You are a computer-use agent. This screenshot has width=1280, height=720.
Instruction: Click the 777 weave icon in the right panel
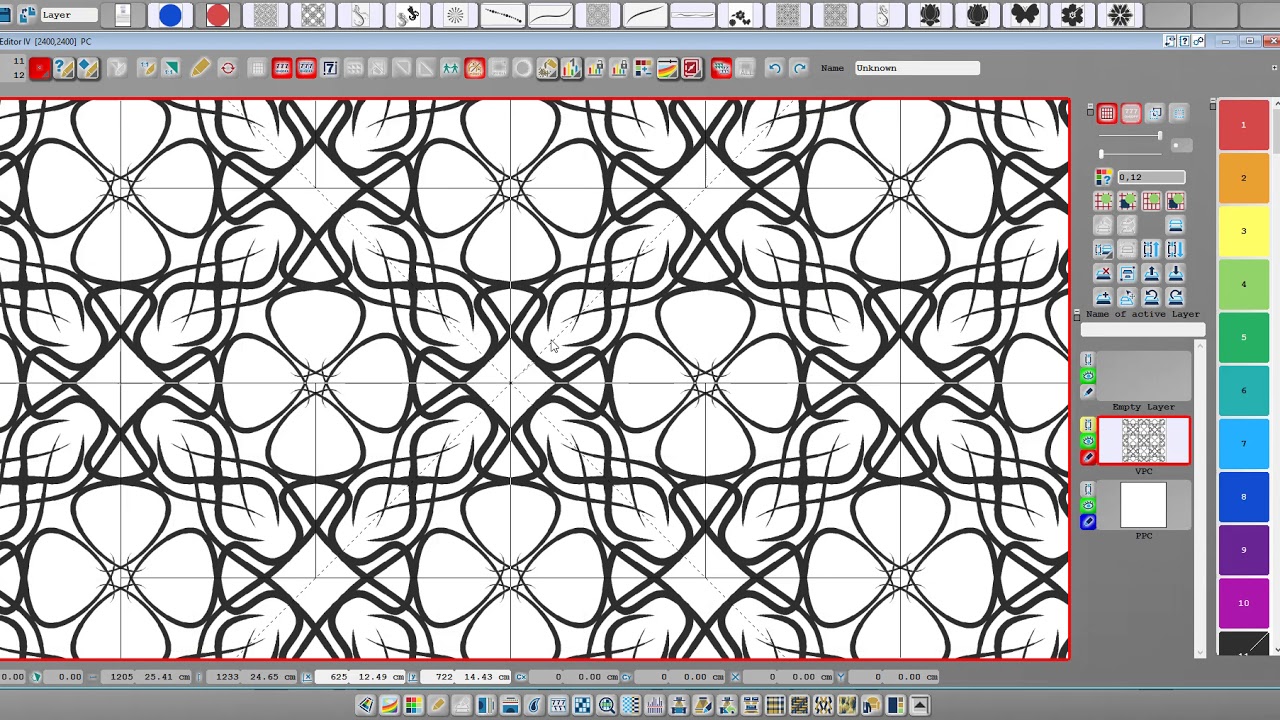pos(1130,113)
